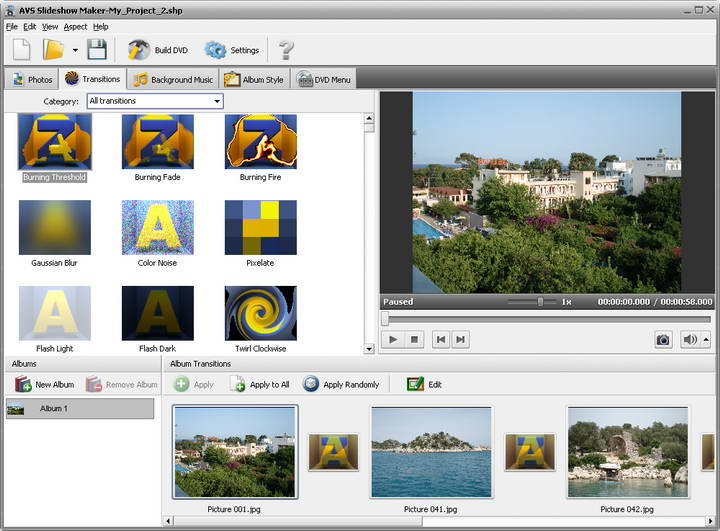Open project using the folder icon
The height and width of the screenshot is (531, 720).
[53, 50]
